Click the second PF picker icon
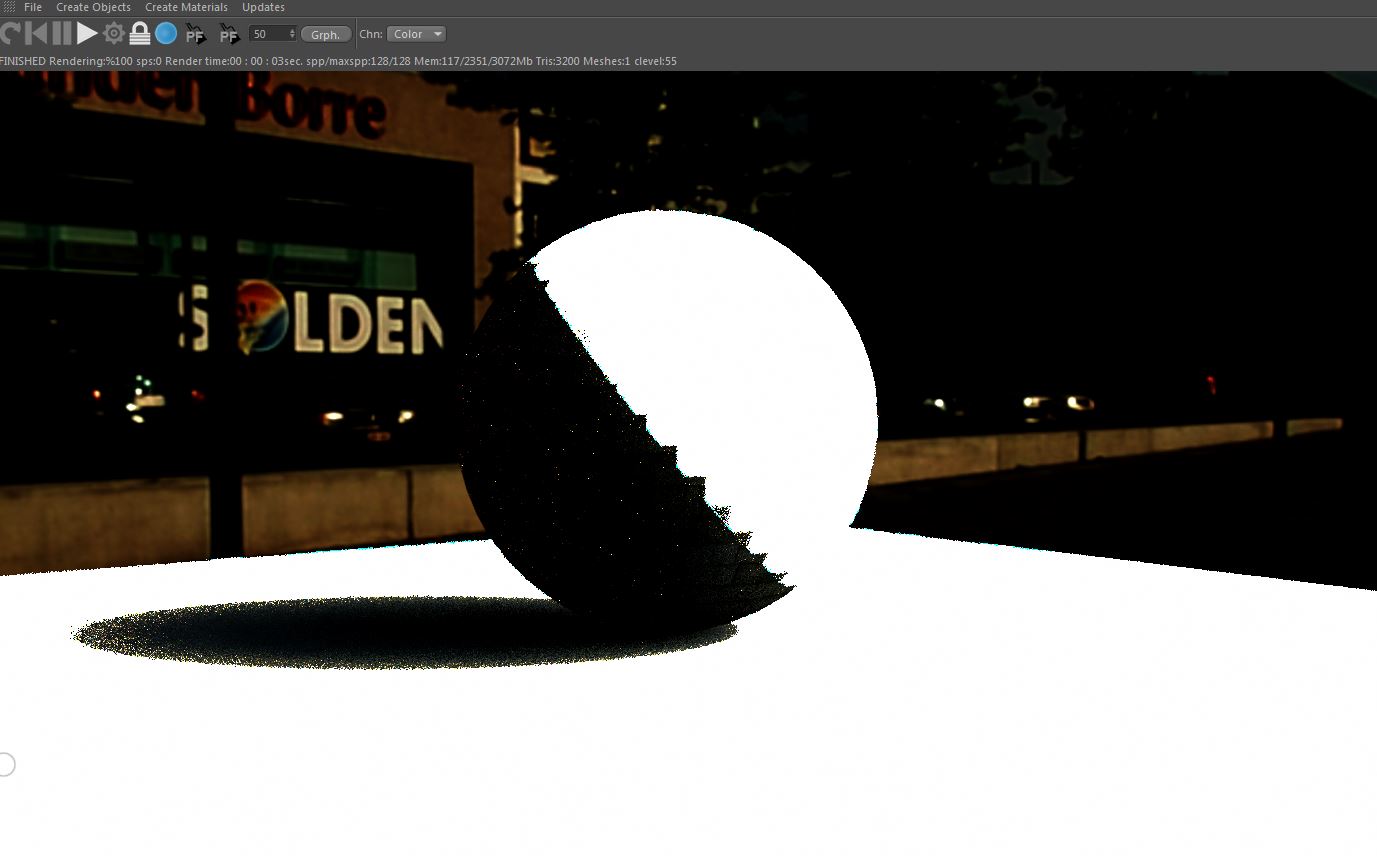The height and width of the screenshot is (856, 1377). [x=229, y=35]
